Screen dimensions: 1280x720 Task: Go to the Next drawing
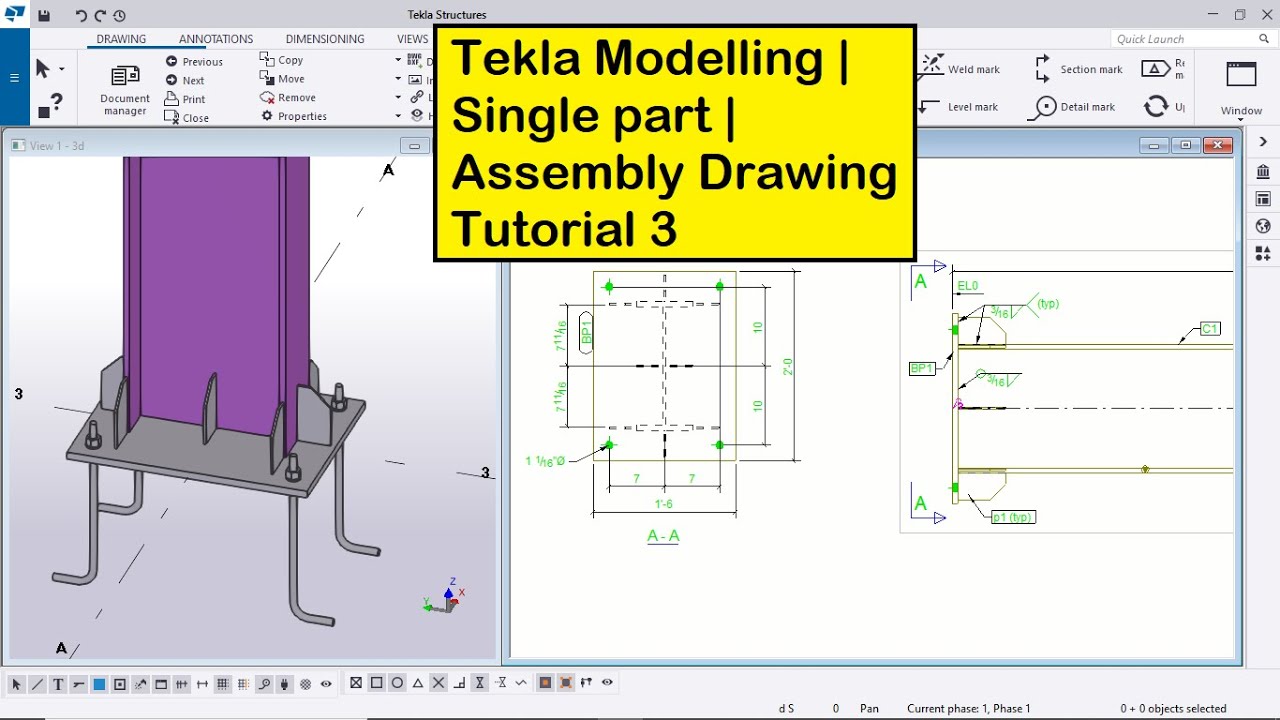[x=185, y=80]
